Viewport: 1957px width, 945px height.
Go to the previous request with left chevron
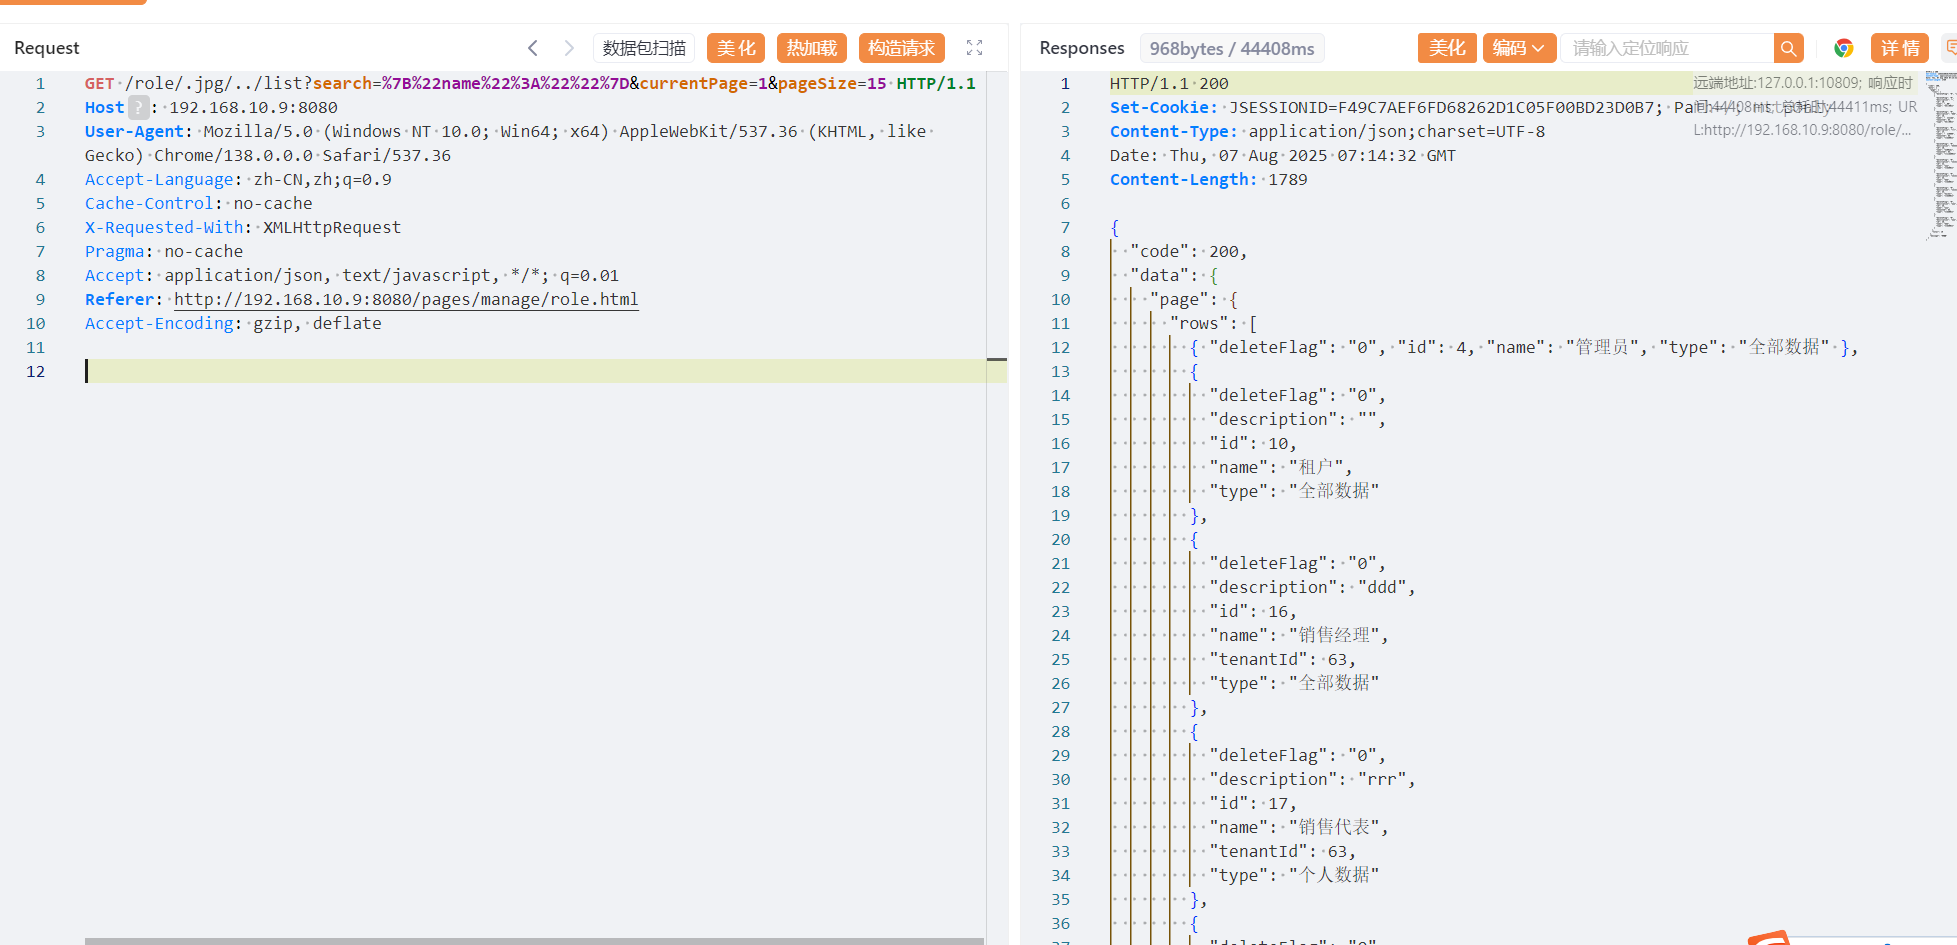point(533,48)
